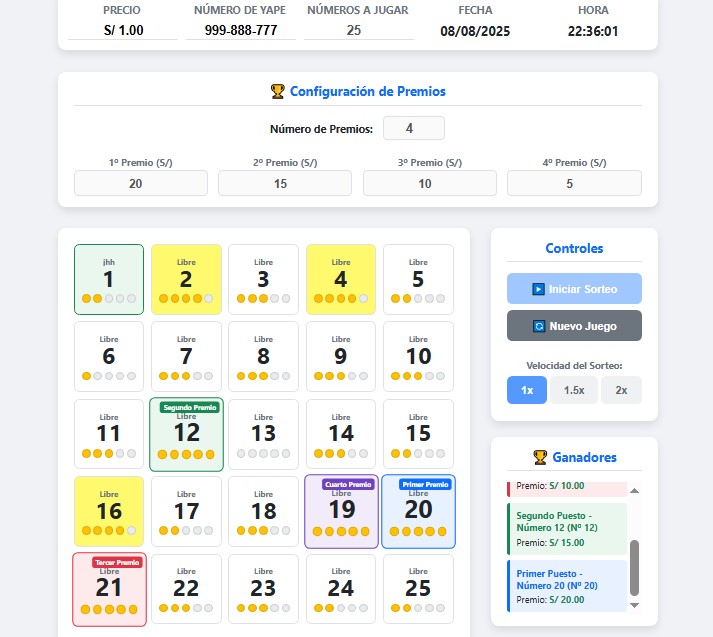Click the Número de Yape field
The image size is (713, 637).
click(x=241, y=30)
